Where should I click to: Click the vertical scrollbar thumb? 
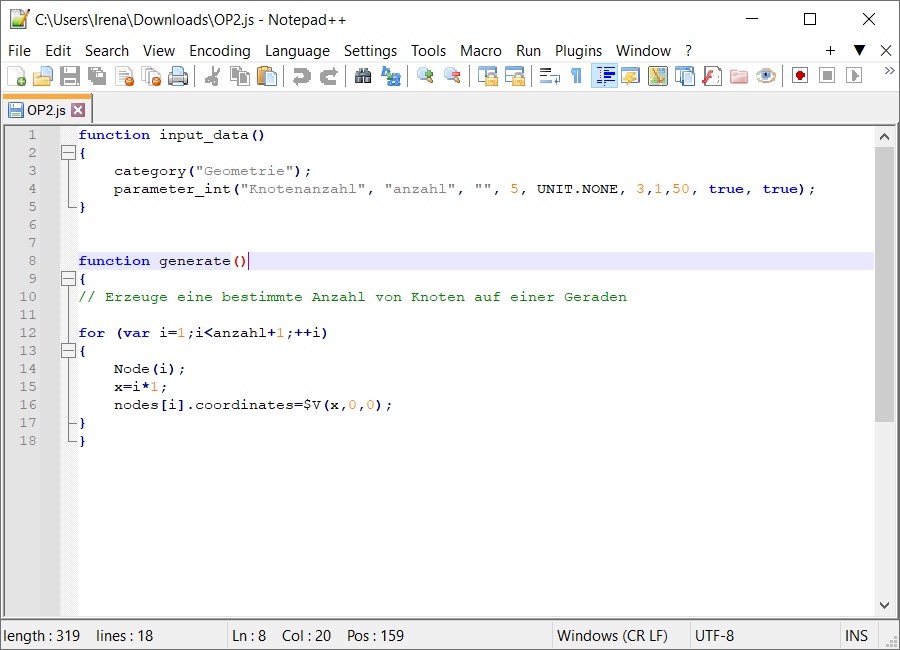click(x=885, y=284)
